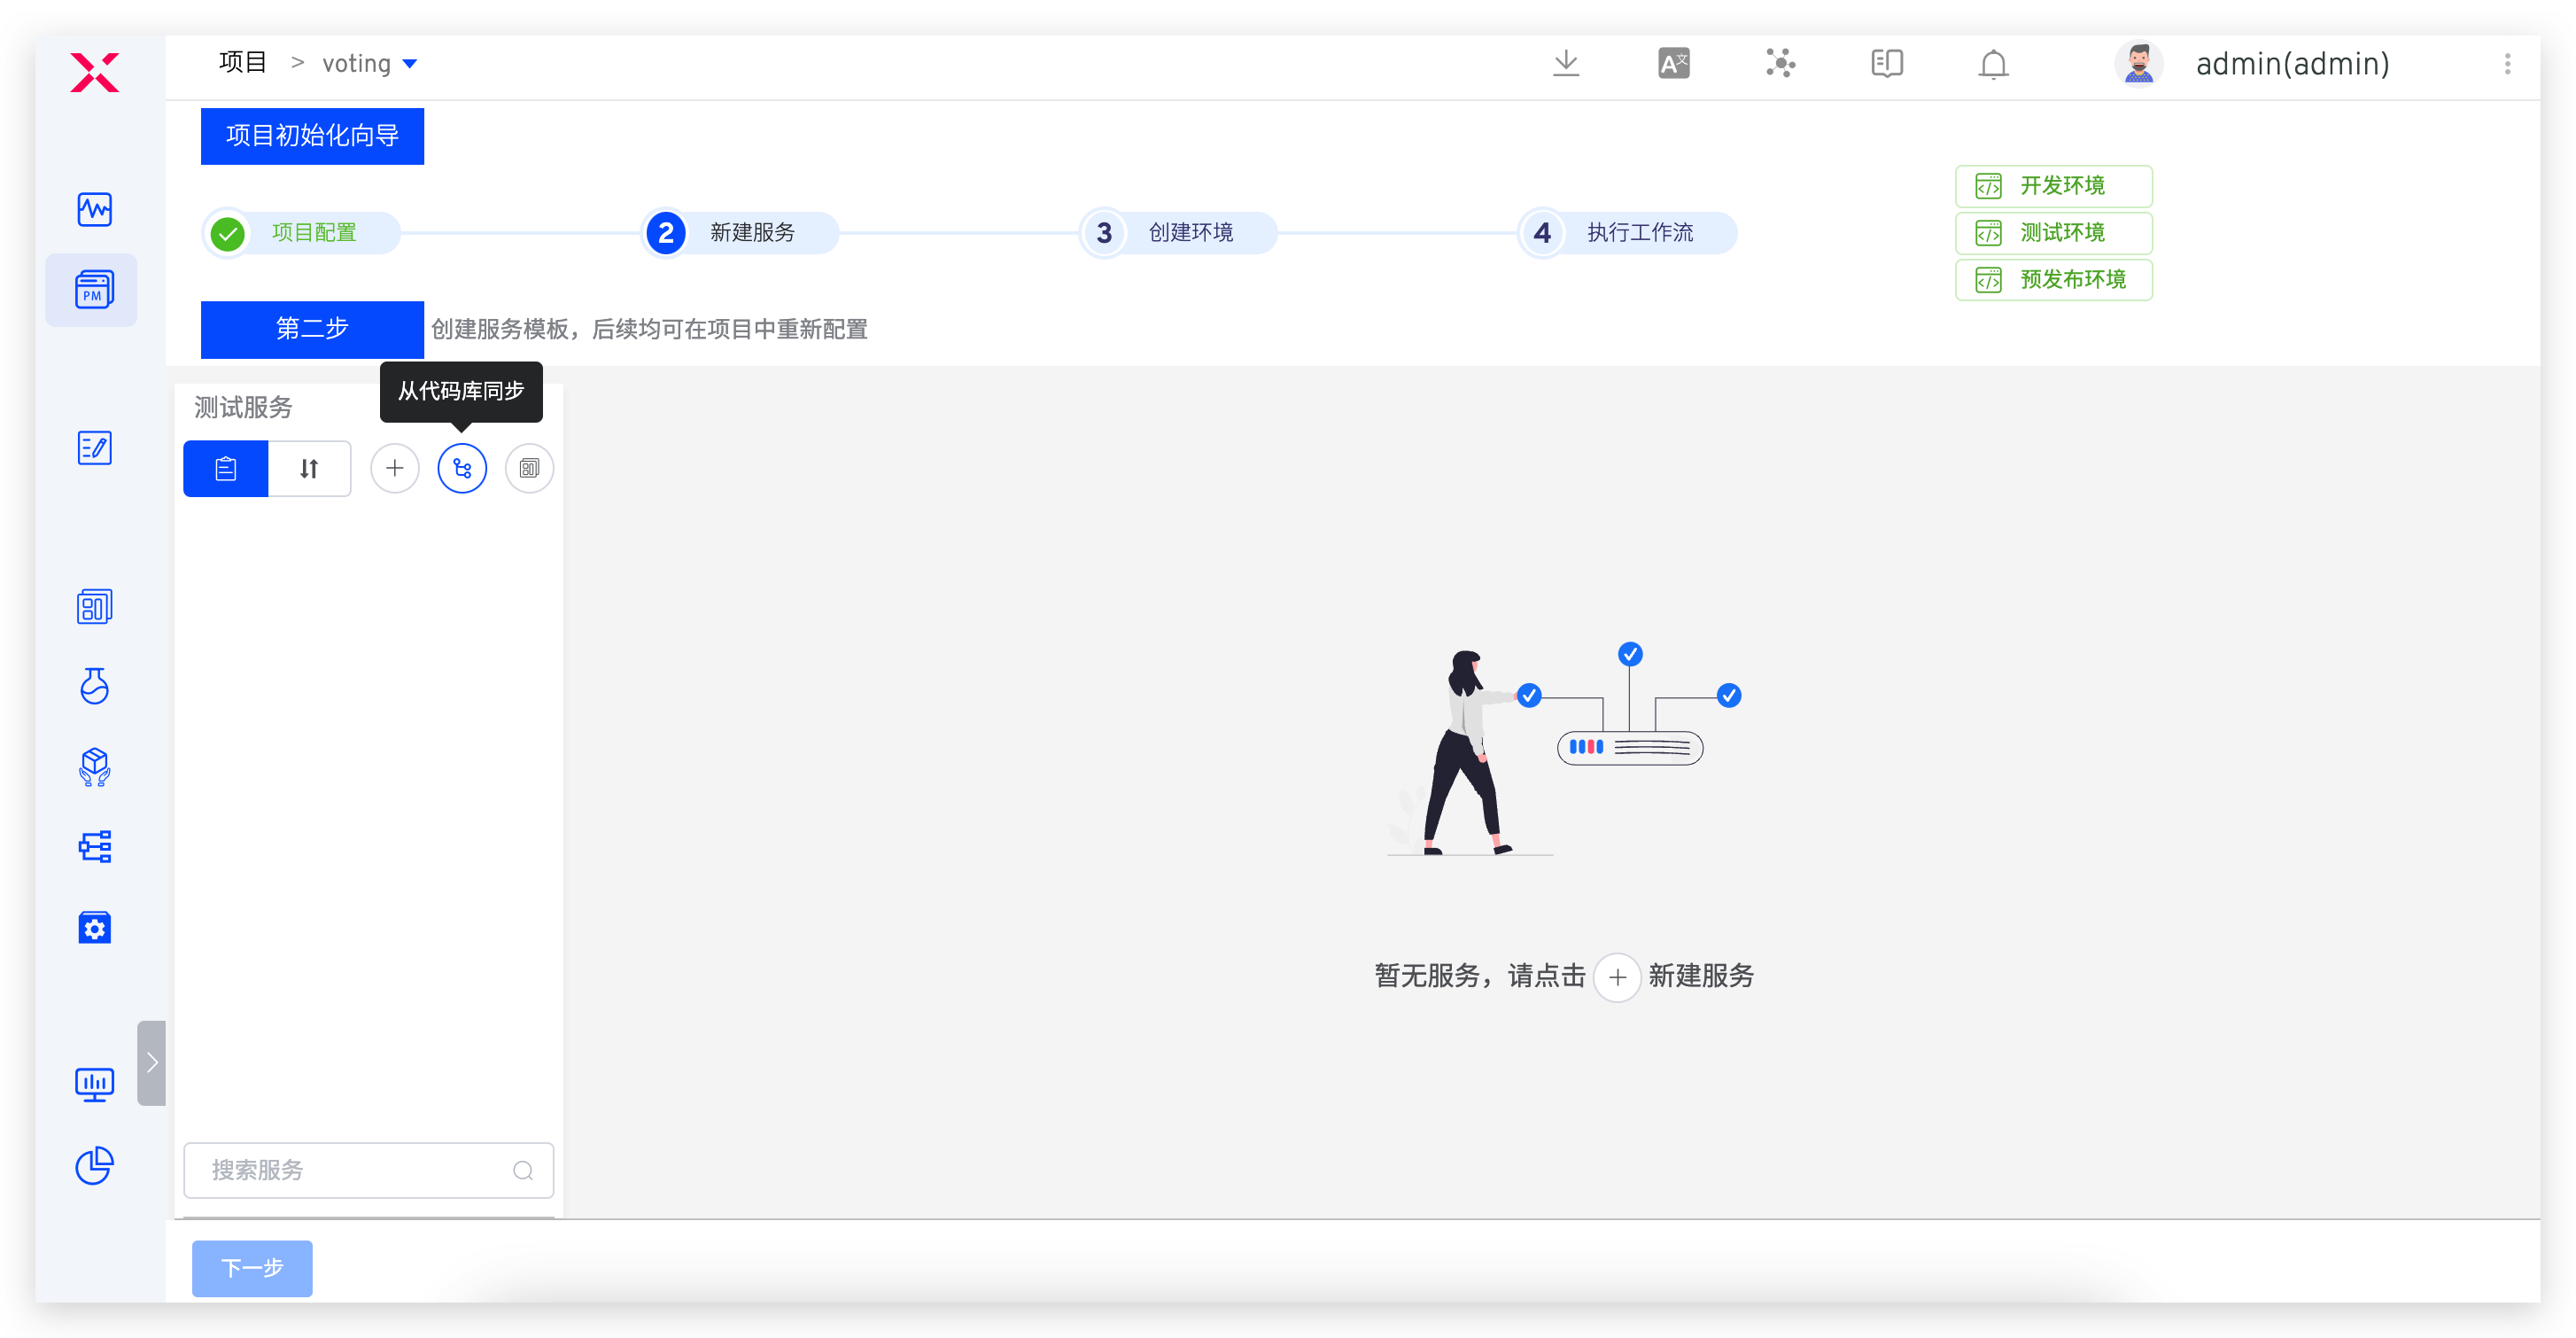
Task: Toggle the service sort order arrows
Action: [x=309, y=467]
